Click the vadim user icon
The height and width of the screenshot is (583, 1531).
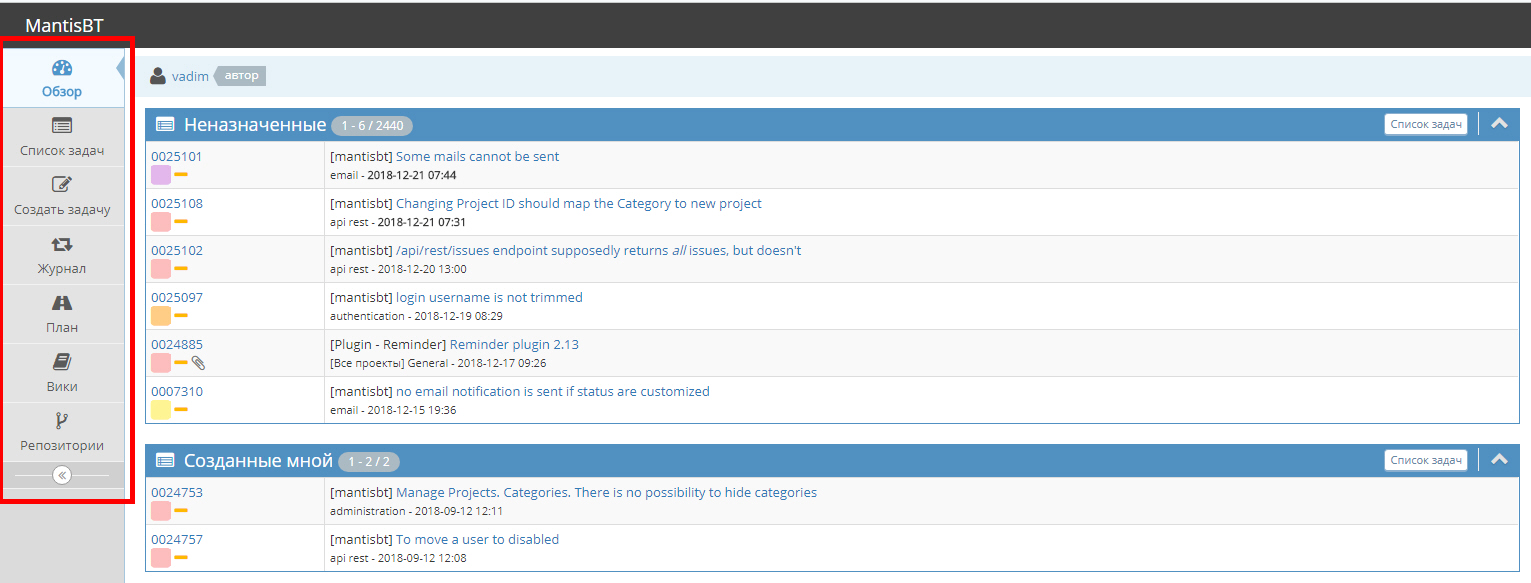pos(157,76)
